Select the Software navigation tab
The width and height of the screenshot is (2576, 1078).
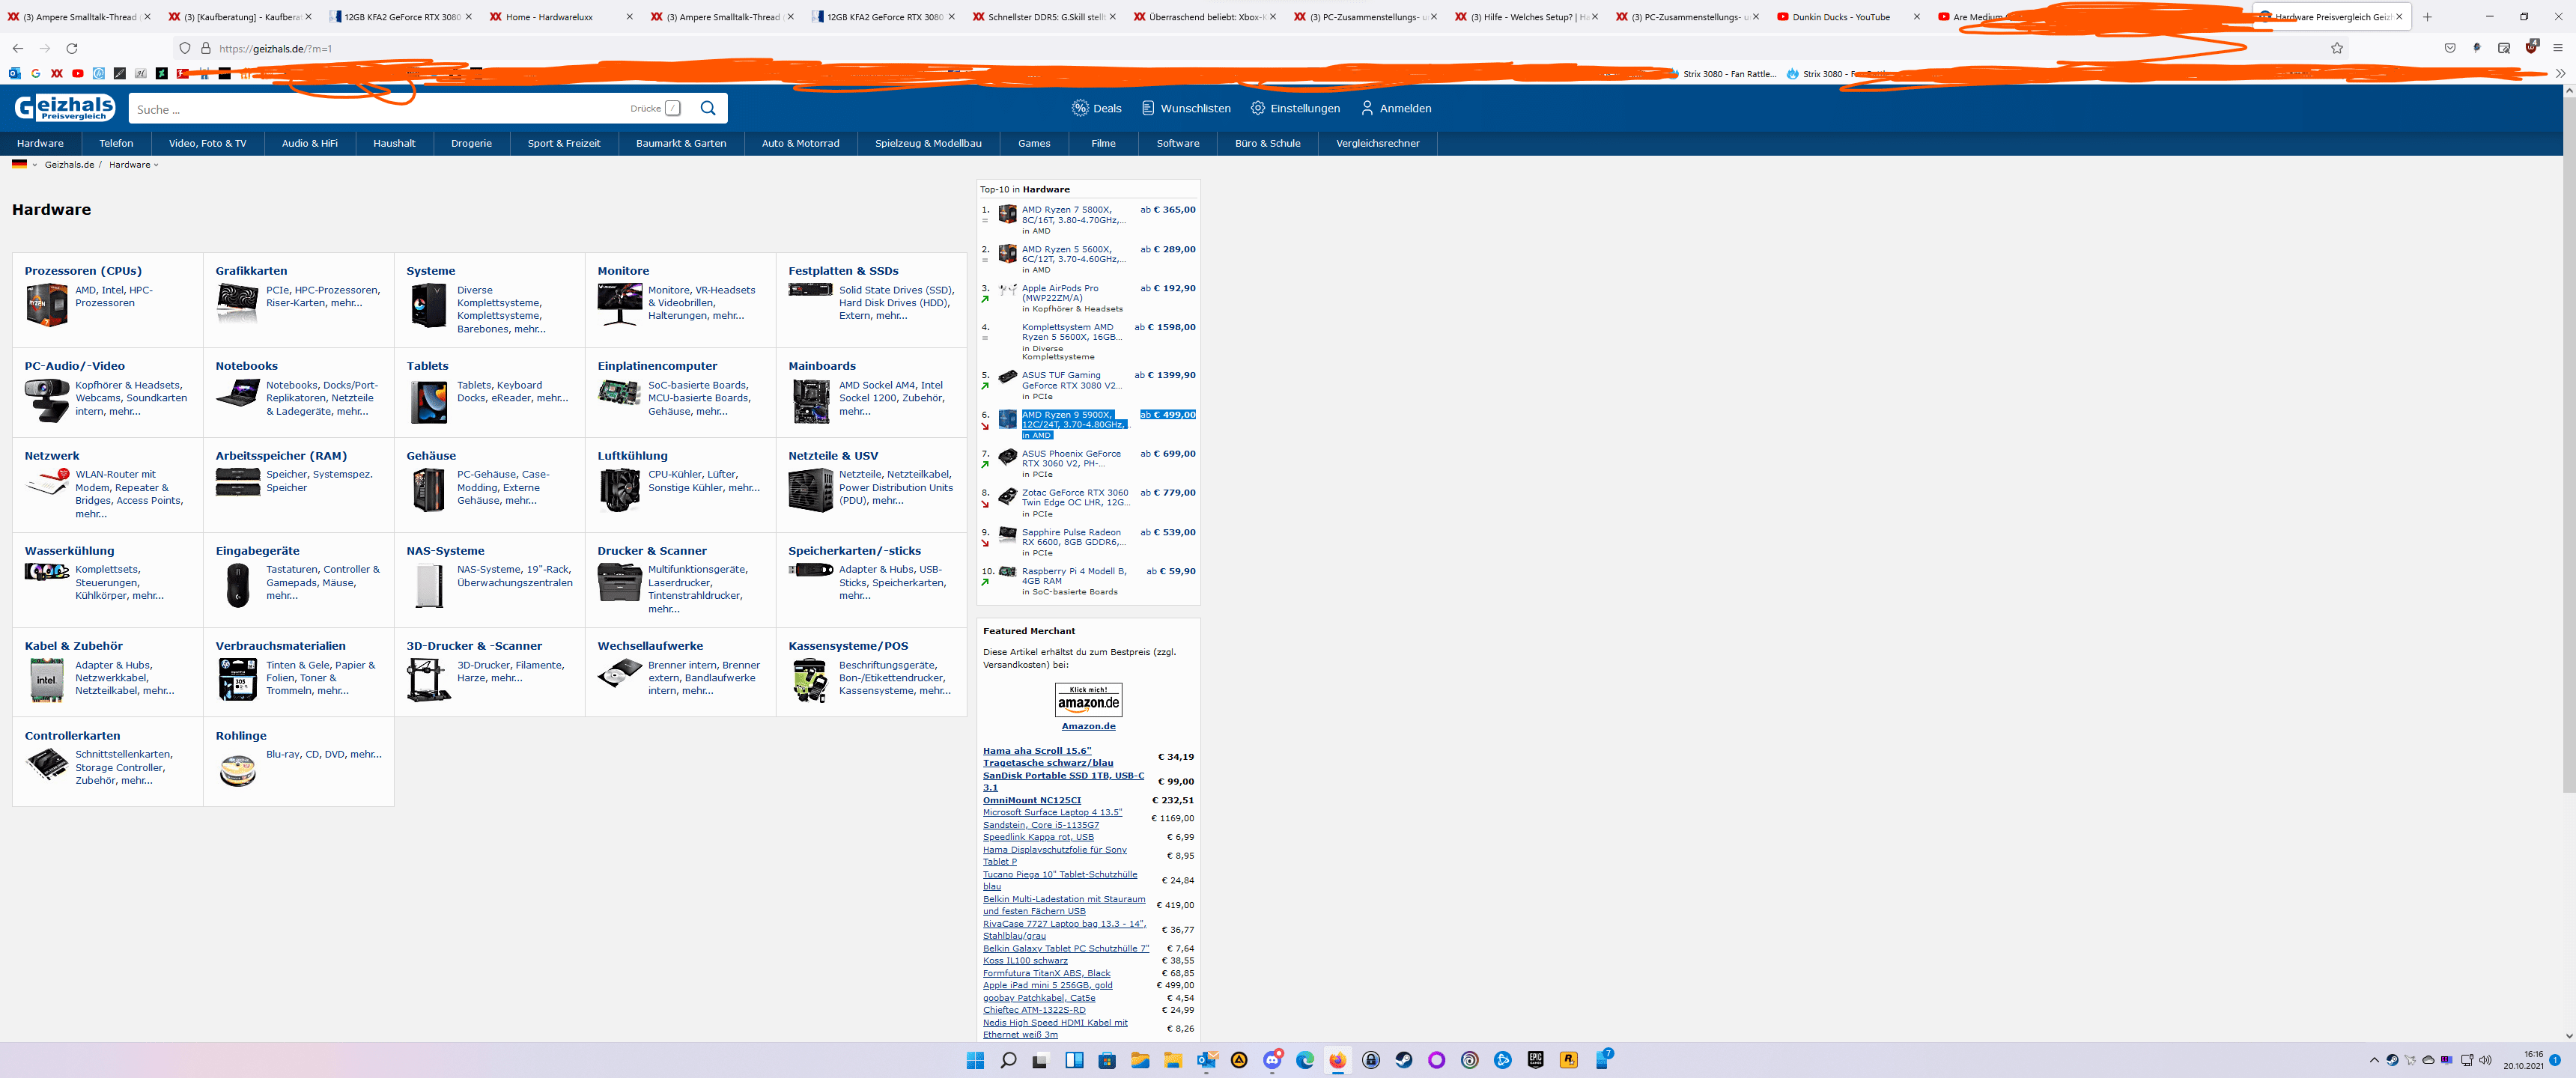click(1178, 143)
